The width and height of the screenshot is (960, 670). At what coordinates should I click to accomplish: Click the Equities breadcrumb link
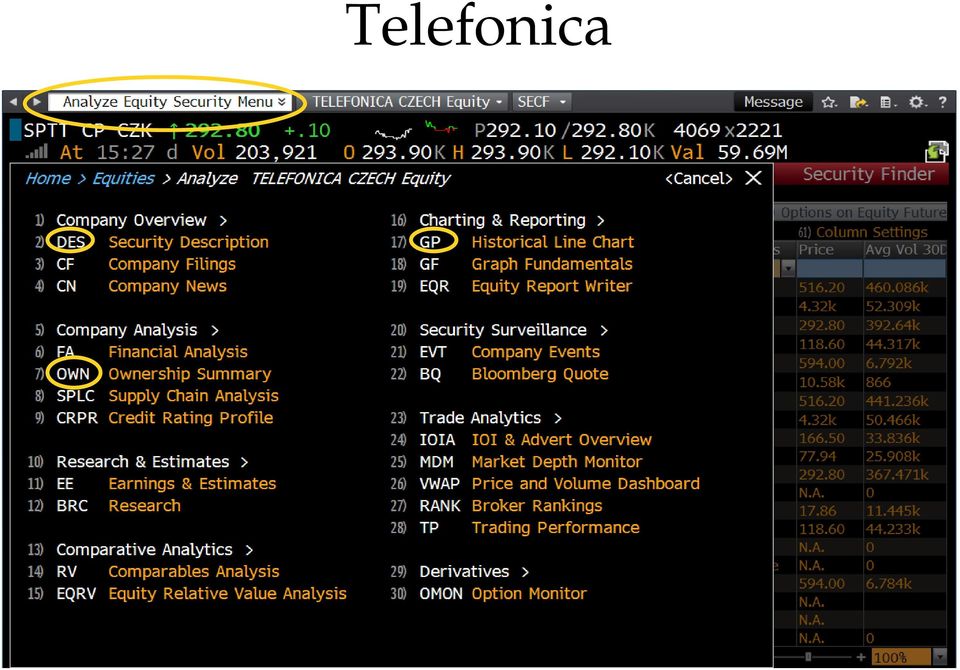click(x=123, y=178)
